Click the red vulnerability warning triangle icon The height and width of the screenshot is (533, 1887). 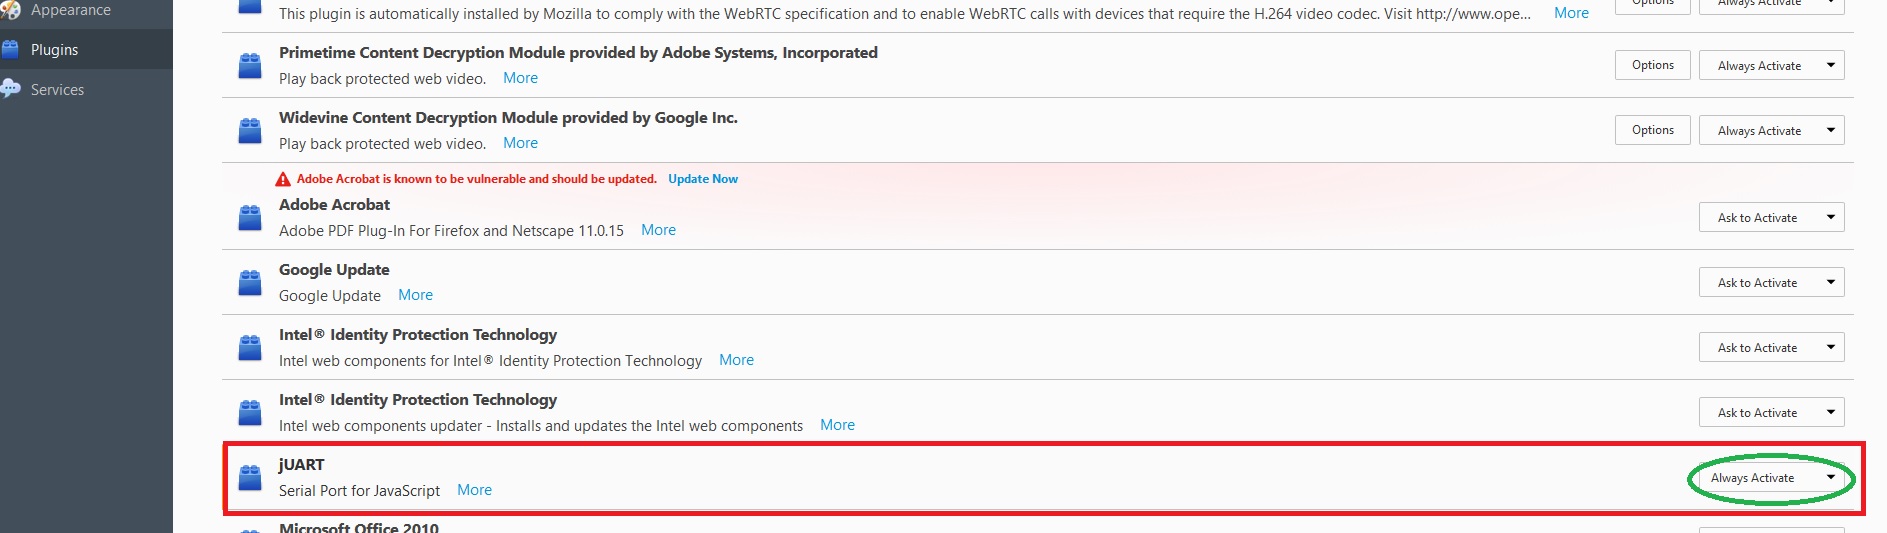click(x=283, y=179)
